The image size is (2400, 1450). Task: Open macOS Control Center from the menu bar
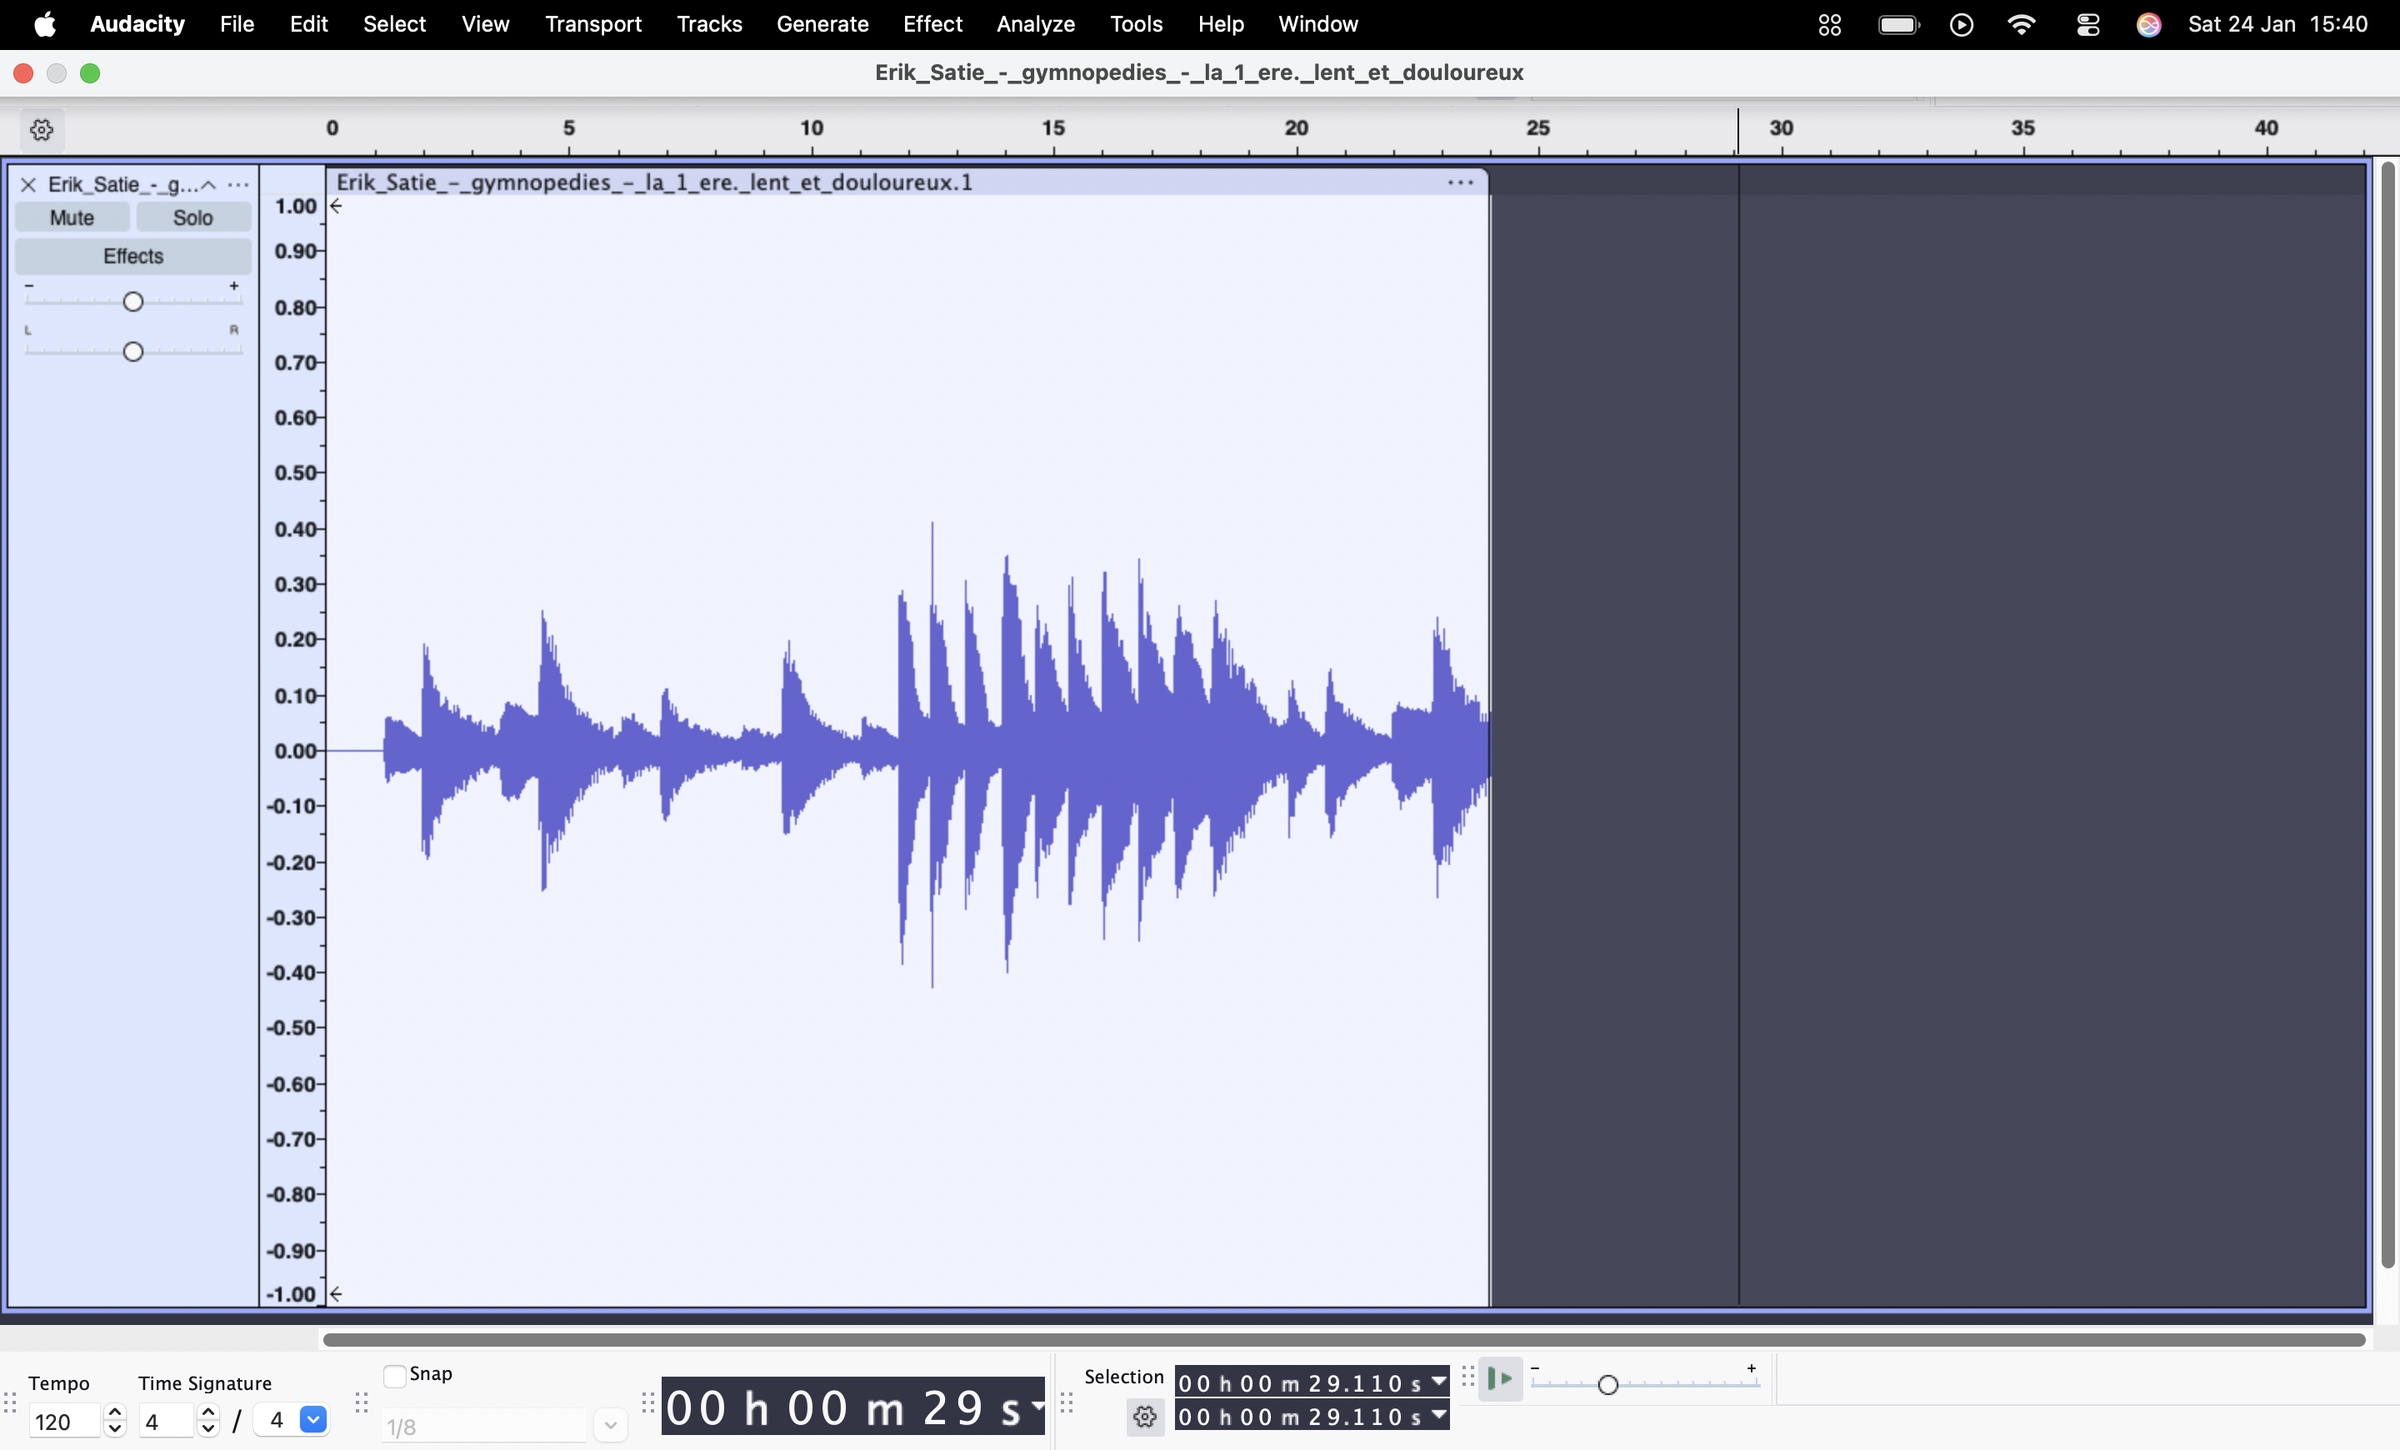pyautogui.click(x=2087, y=24)
